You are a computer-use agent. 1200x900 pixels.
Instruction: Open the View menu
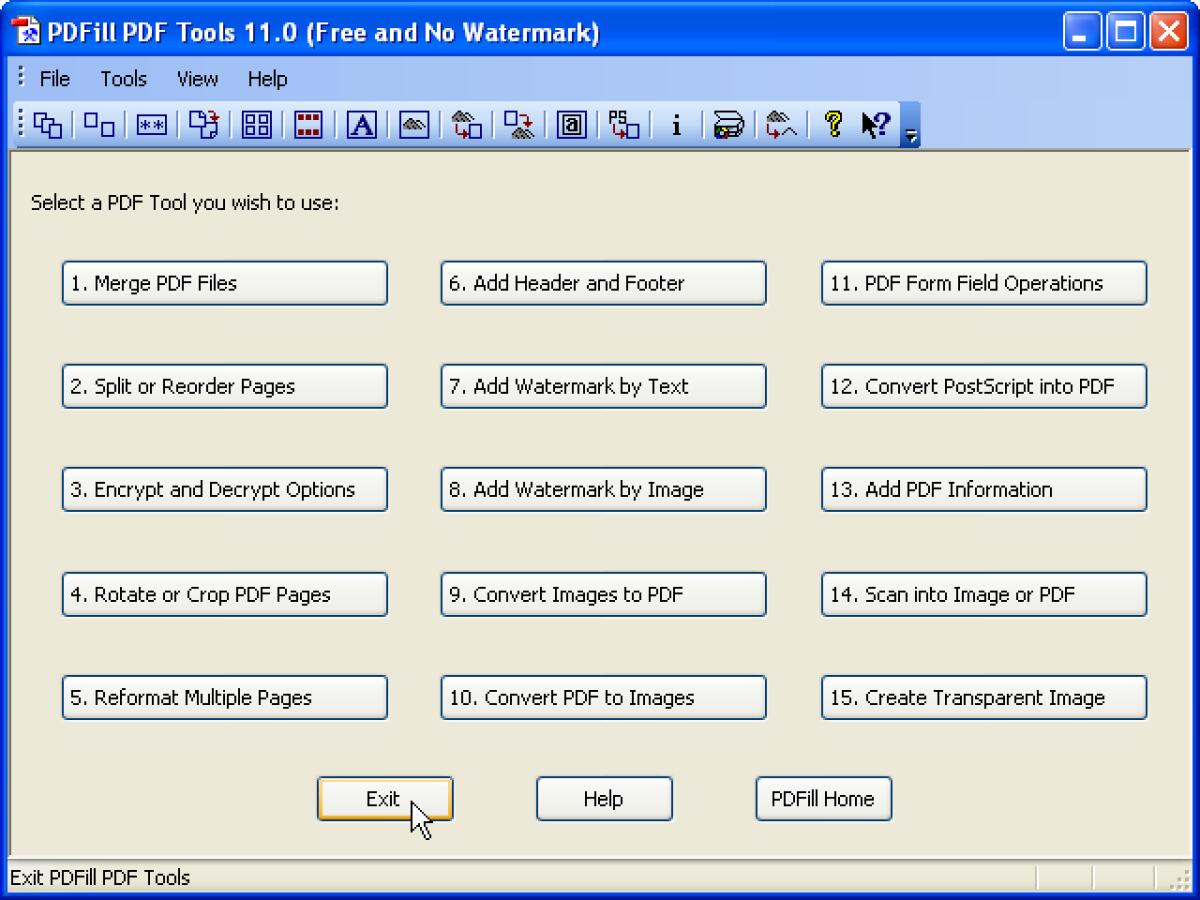[196, 79]
